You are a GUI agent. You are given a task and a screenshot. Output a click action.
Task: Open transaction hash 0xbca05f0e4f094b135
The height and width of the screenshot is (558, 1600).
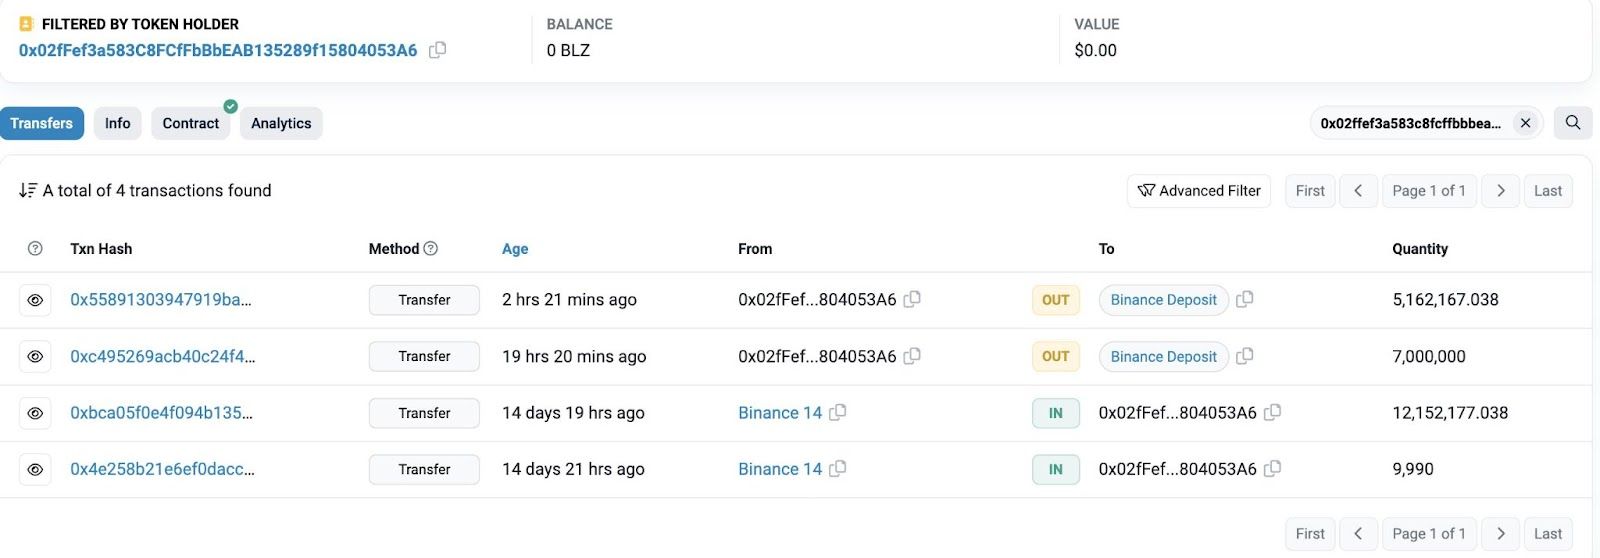point(161,412)
